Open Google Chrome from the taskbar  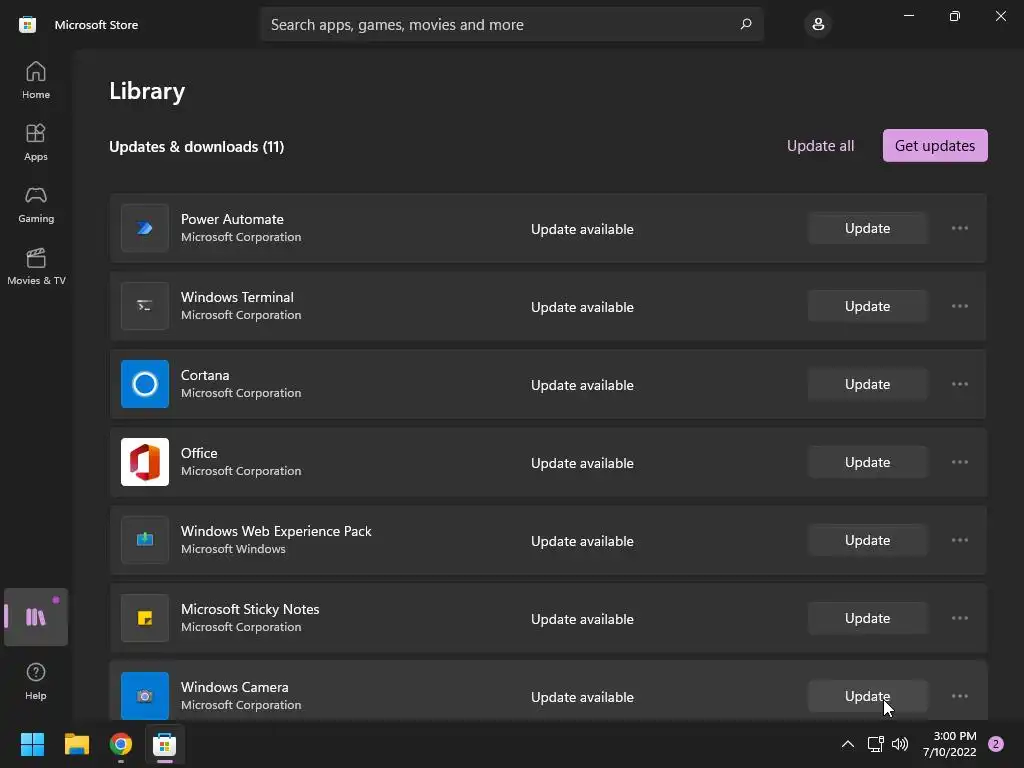(121, 744)
